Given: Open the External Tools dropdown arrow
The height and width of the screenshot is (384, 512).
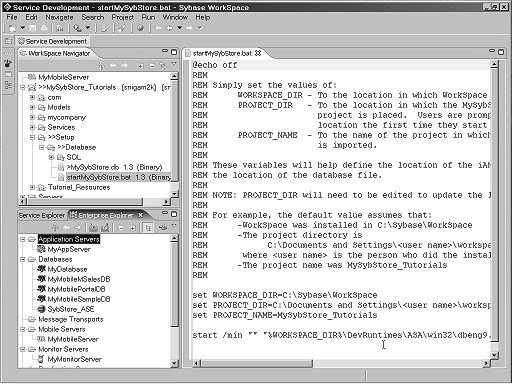Looking at the screenshot, I should (88, 28).
